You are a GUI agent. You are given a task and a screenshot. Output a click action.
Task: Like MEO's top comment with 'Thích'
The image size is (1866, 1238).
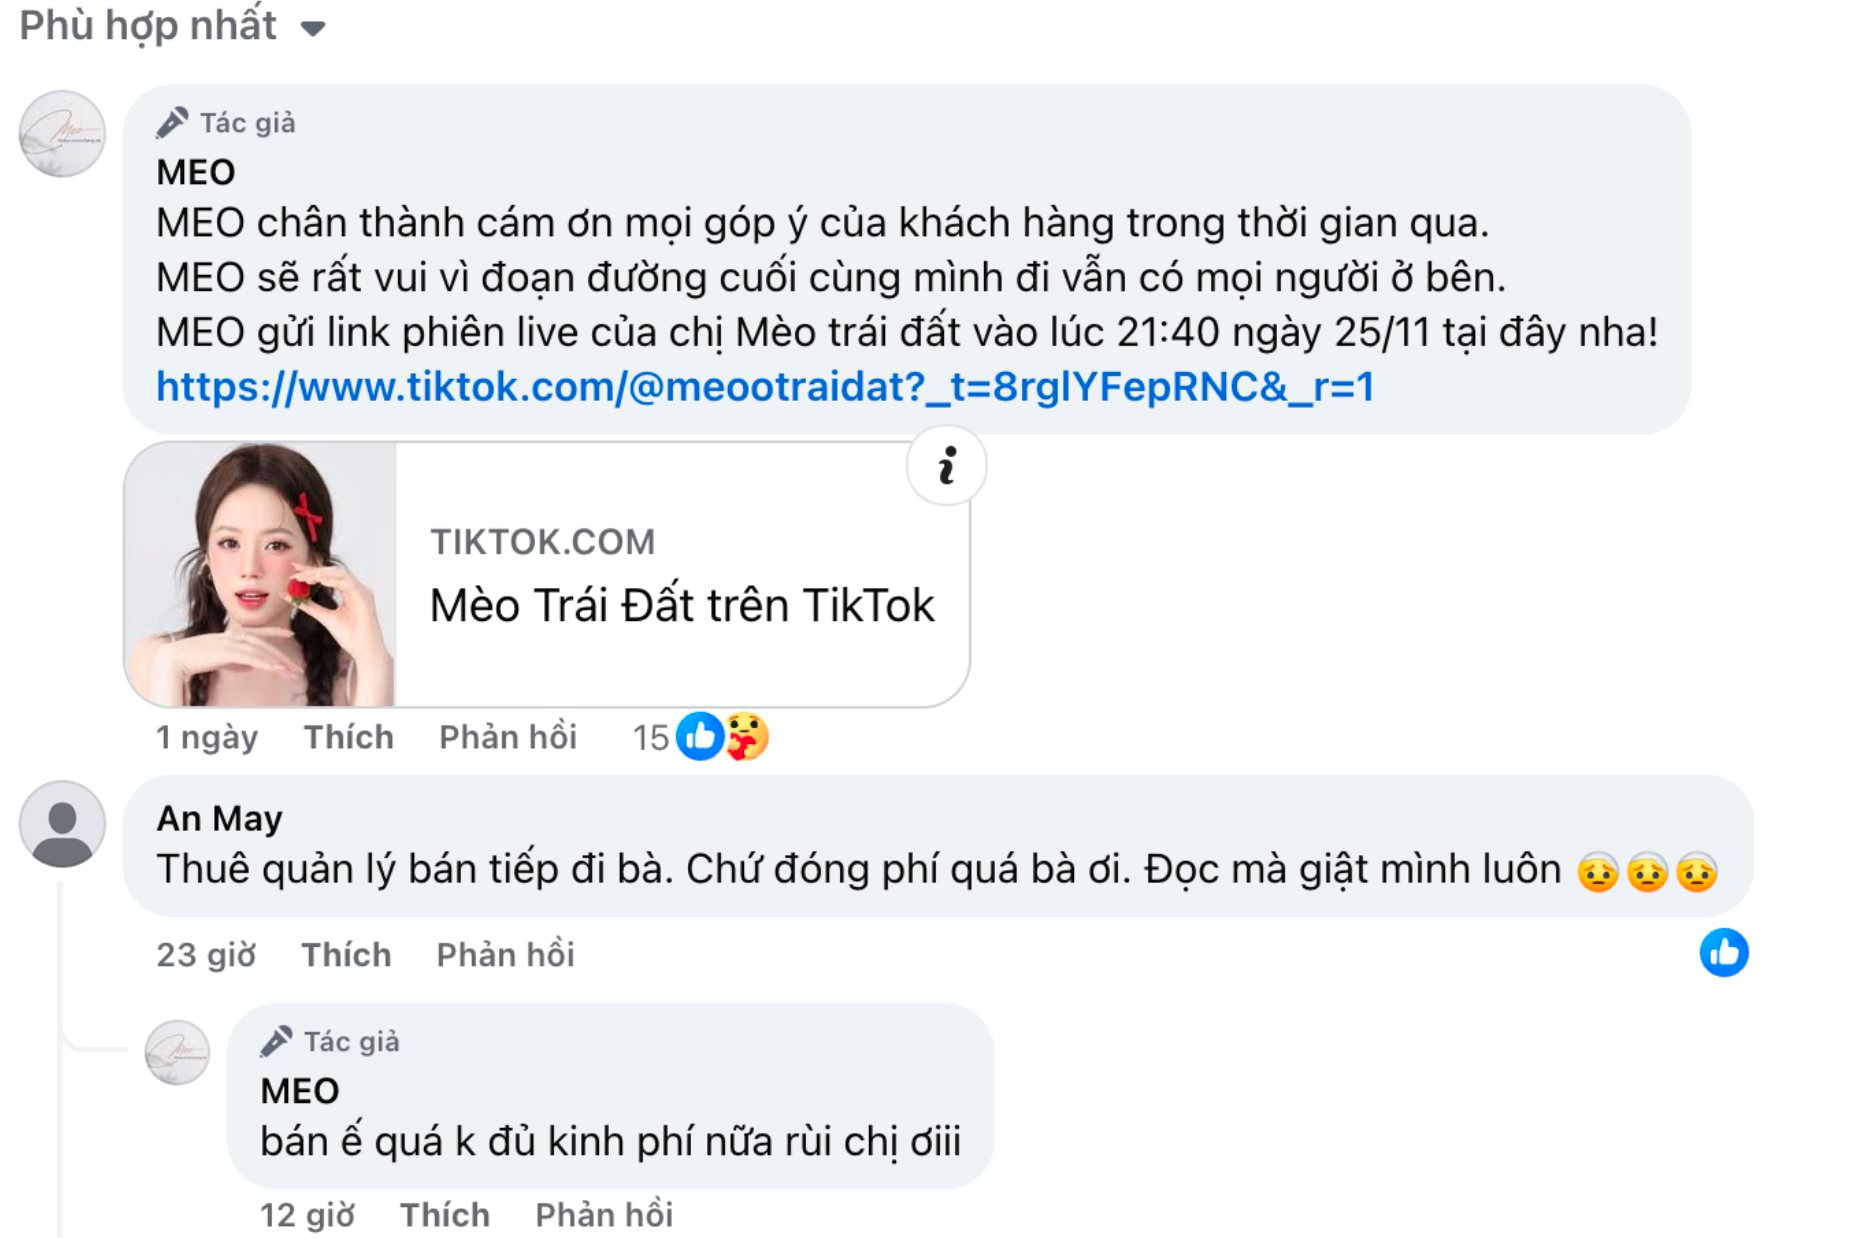click(348, 737)
